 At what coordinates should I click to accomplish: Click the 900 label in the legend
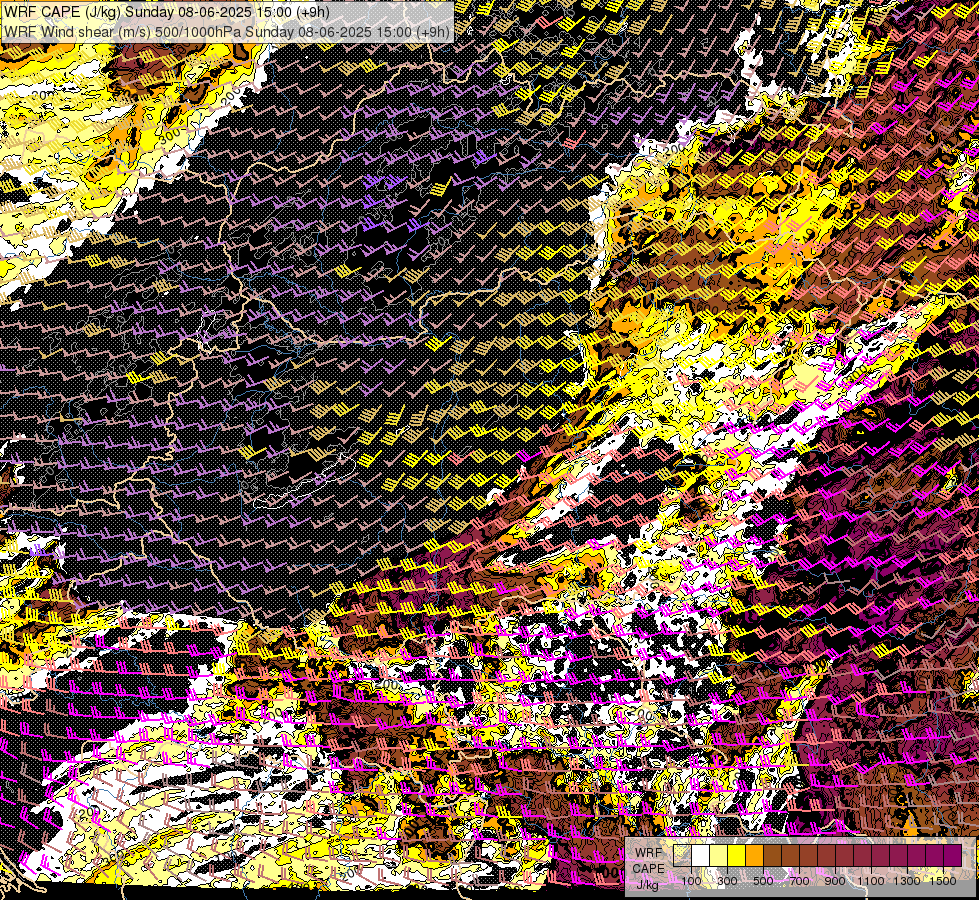pyautogui.click(x=835, y=881)
